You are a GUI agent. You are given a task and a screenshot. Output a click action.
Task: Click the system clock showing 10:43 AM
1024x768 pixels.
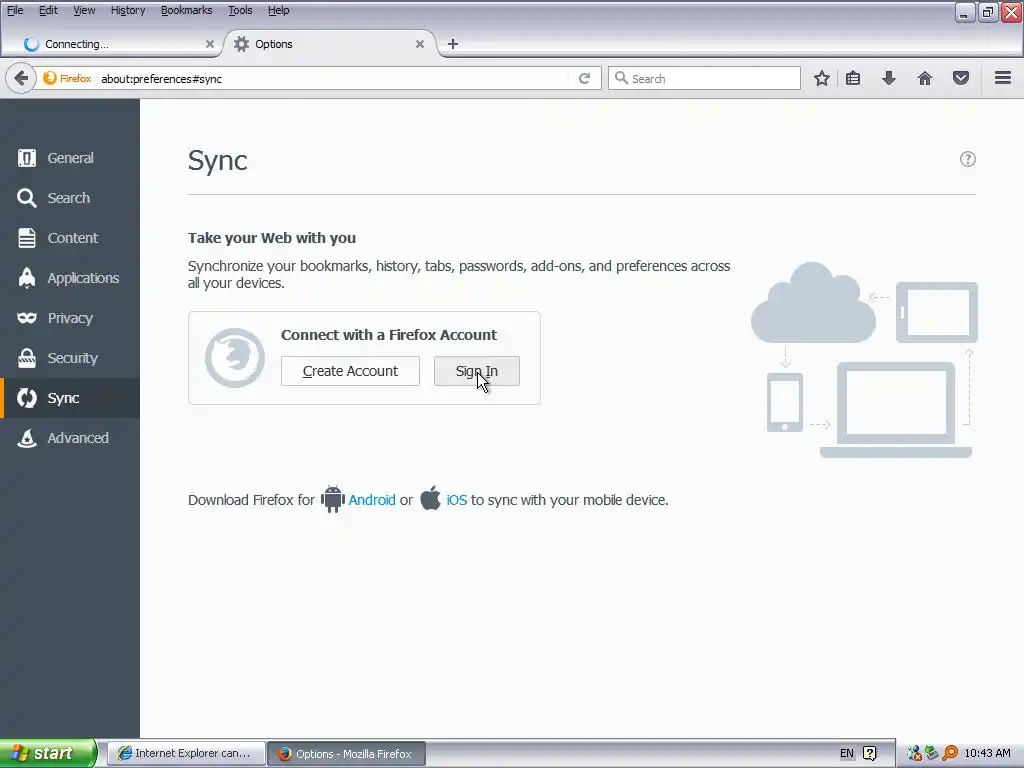[987, 753]
